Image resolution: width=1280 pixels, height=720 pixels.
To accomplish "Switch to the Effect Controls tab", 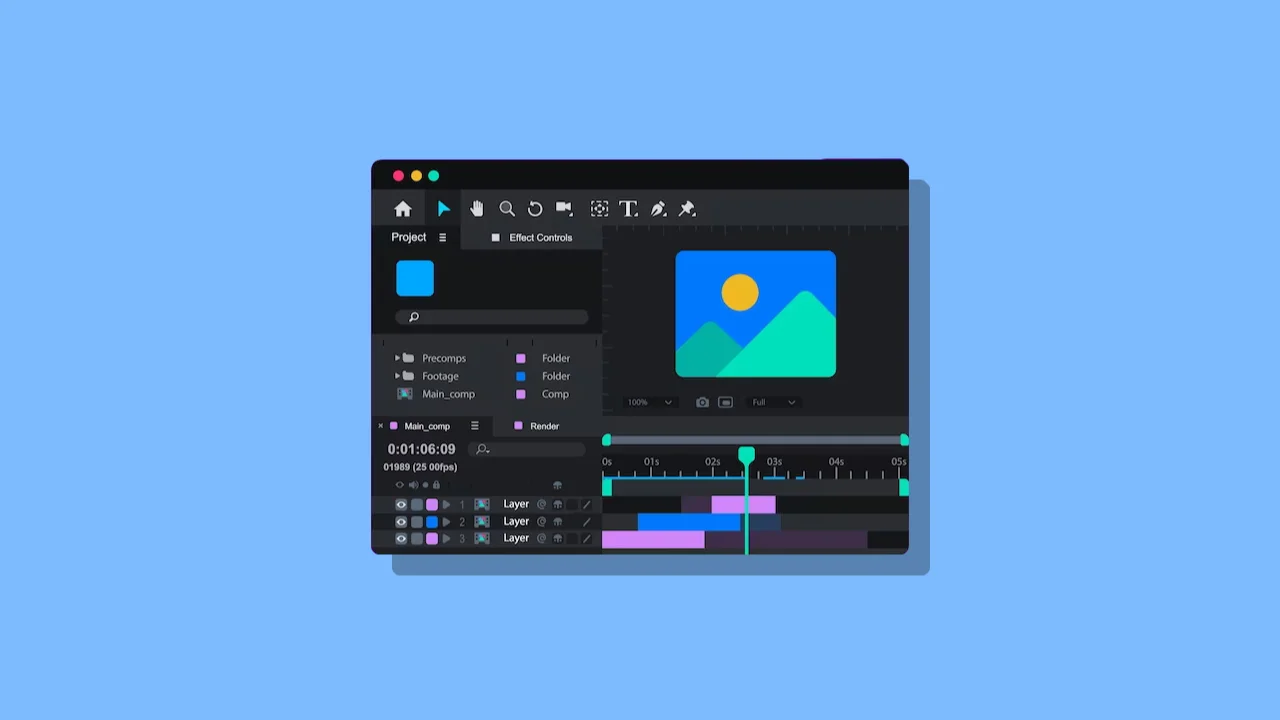I will tap(540, 237).
